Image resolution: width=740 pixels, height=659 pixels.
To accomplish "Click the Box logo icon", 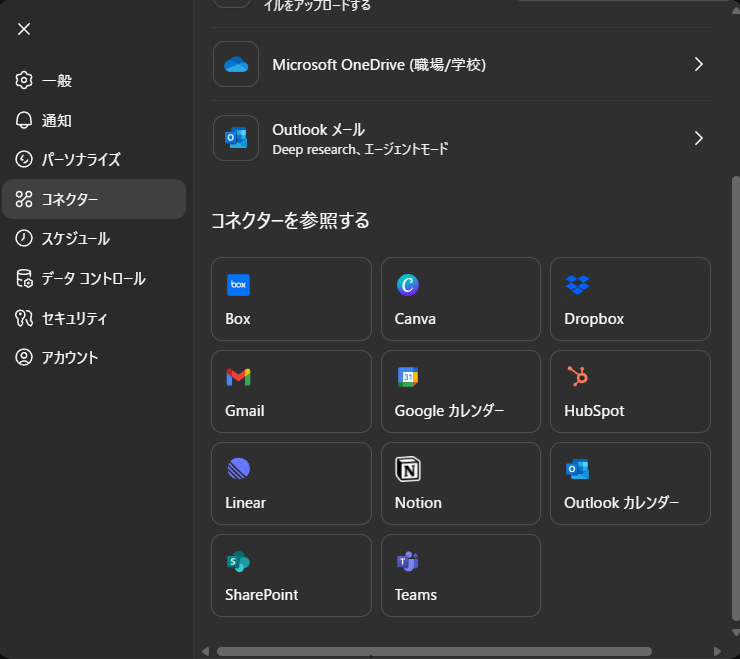I will pos(238,285).
